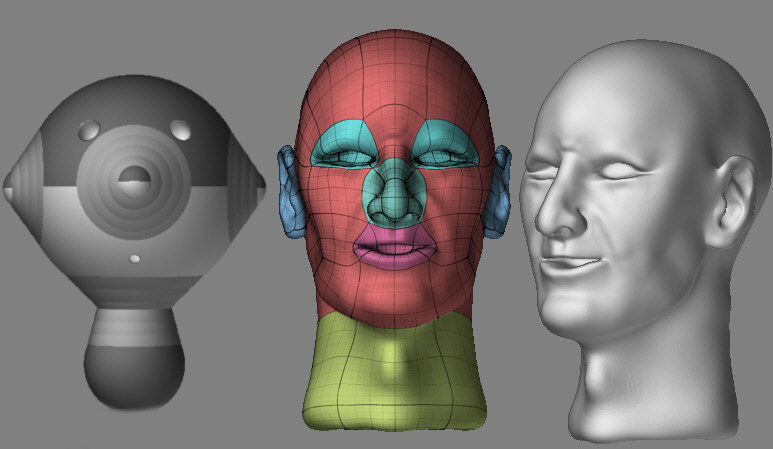Click the red chin area of wireframe head
Image resolution: width=773 pixels, height=449 pixels.
tap(396, 295)
